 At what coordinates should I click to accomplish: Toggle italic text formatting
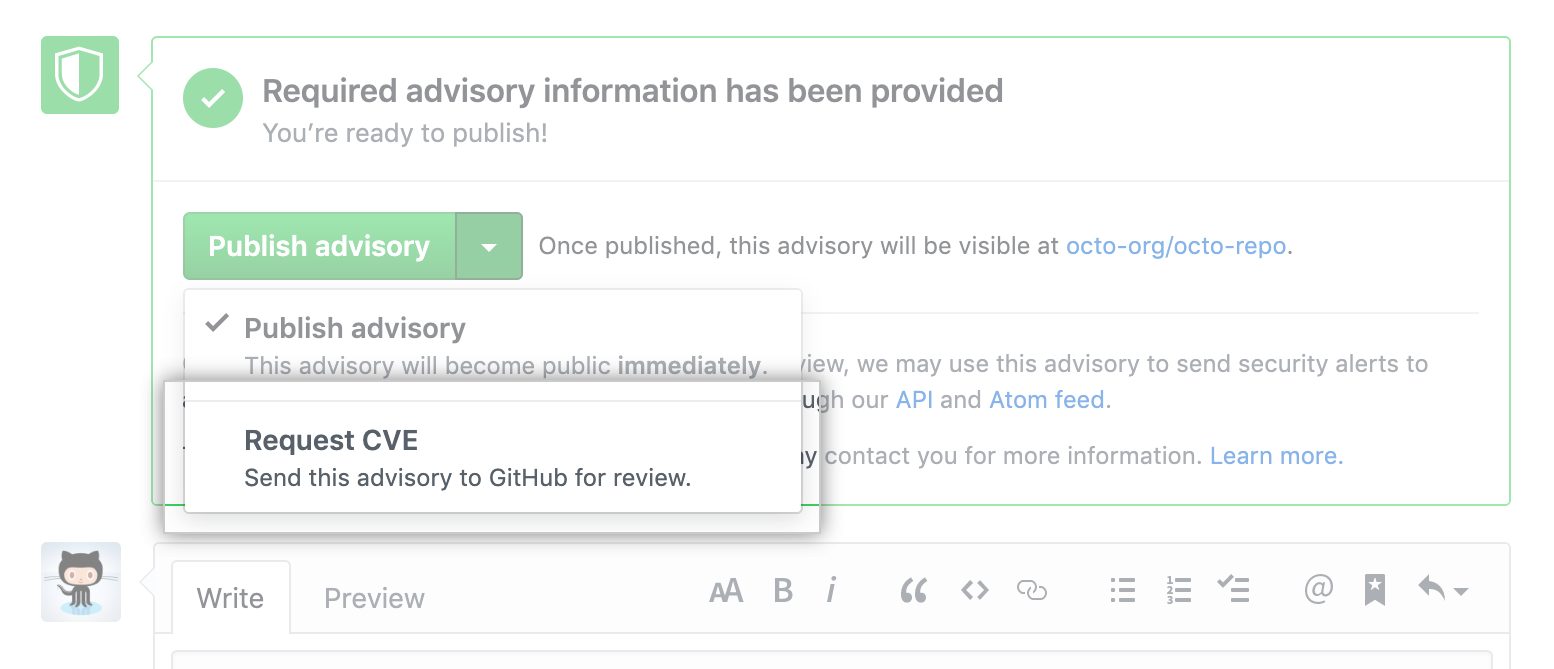[831, 591]
